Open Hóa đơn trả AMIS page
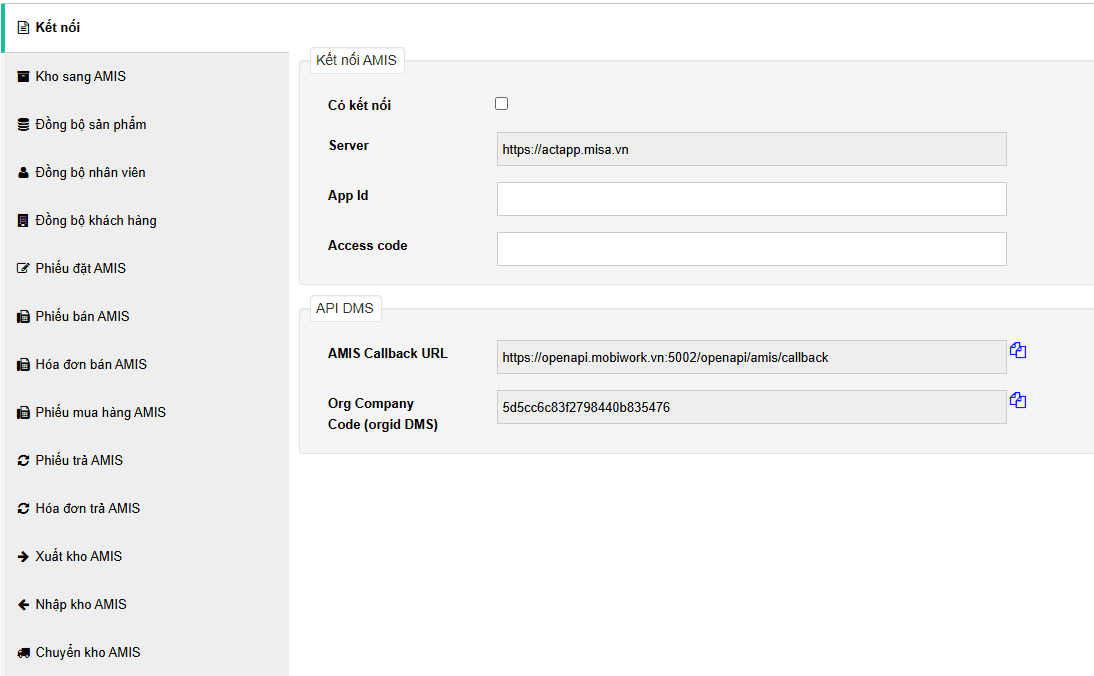The height and width of the screenshot is (676, 1094). 88,509
